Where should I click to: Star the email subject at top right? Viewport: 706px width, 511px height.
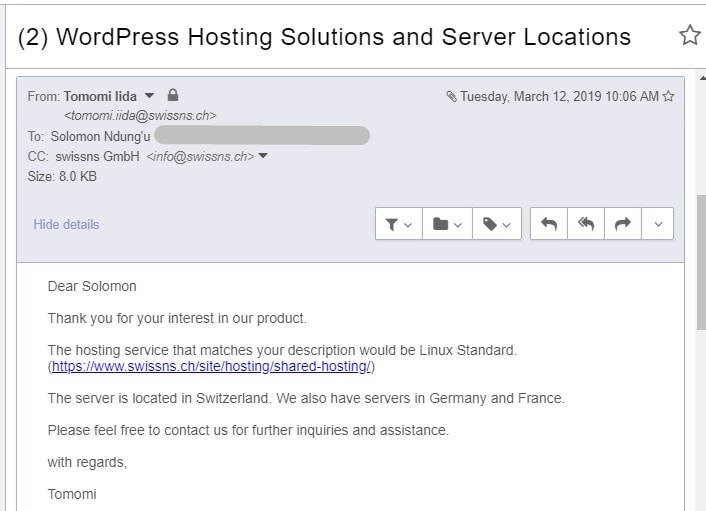coord(689,36)
